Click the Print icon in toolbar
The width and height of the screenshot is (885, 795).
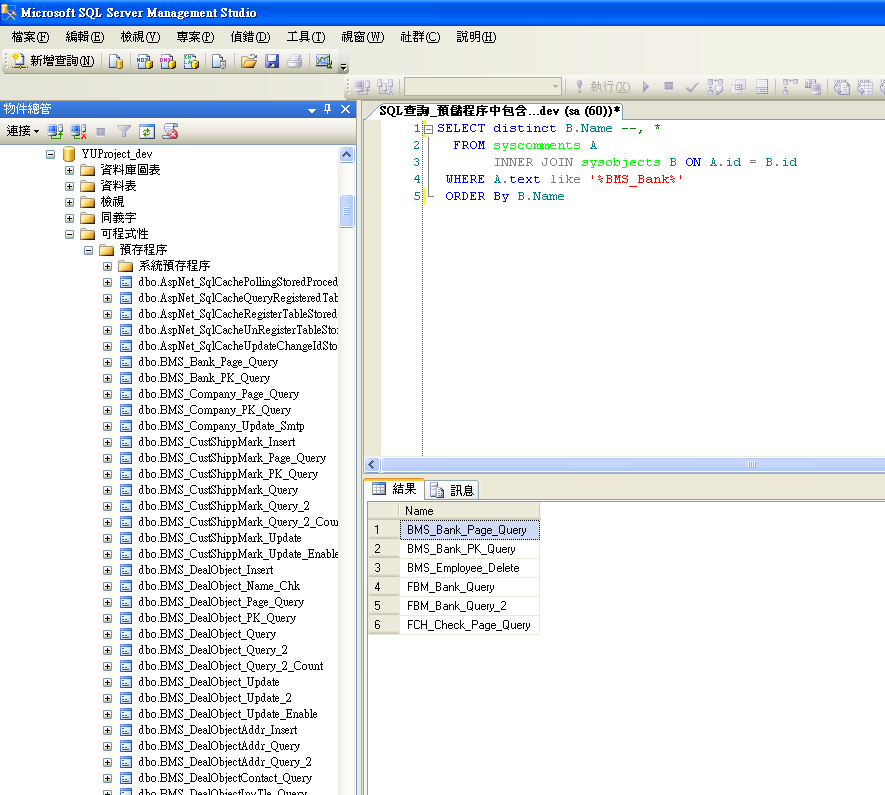coord(295,61)
